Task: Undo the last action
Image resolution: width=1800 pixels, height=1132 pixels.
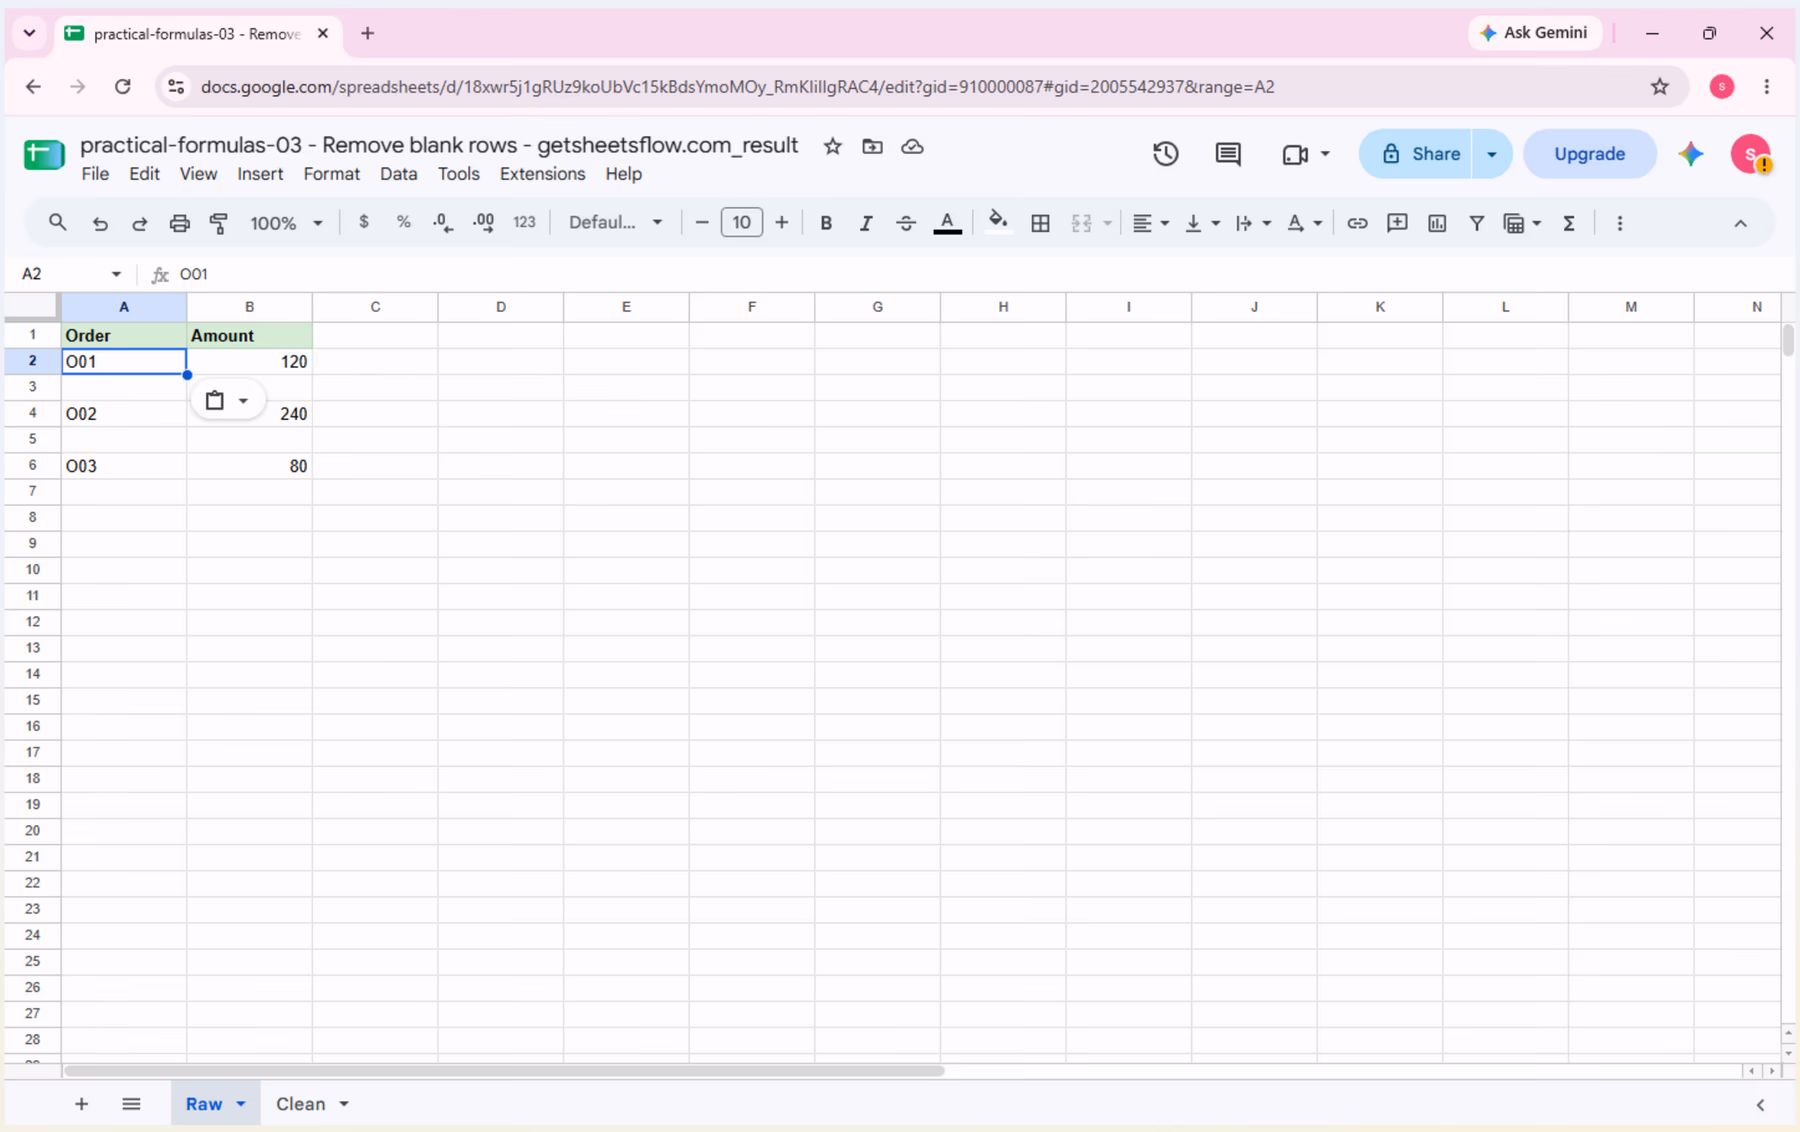Action: [x=99, y=223]
